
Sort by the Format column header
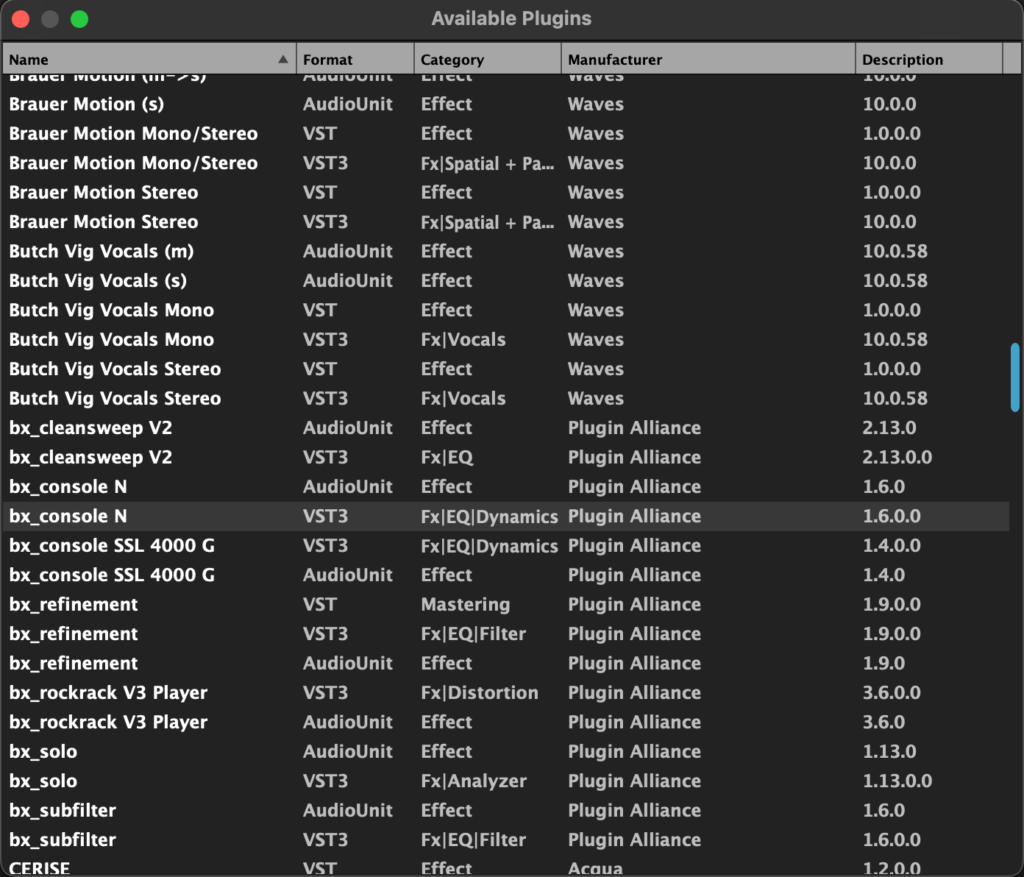(x=355, y=59)
